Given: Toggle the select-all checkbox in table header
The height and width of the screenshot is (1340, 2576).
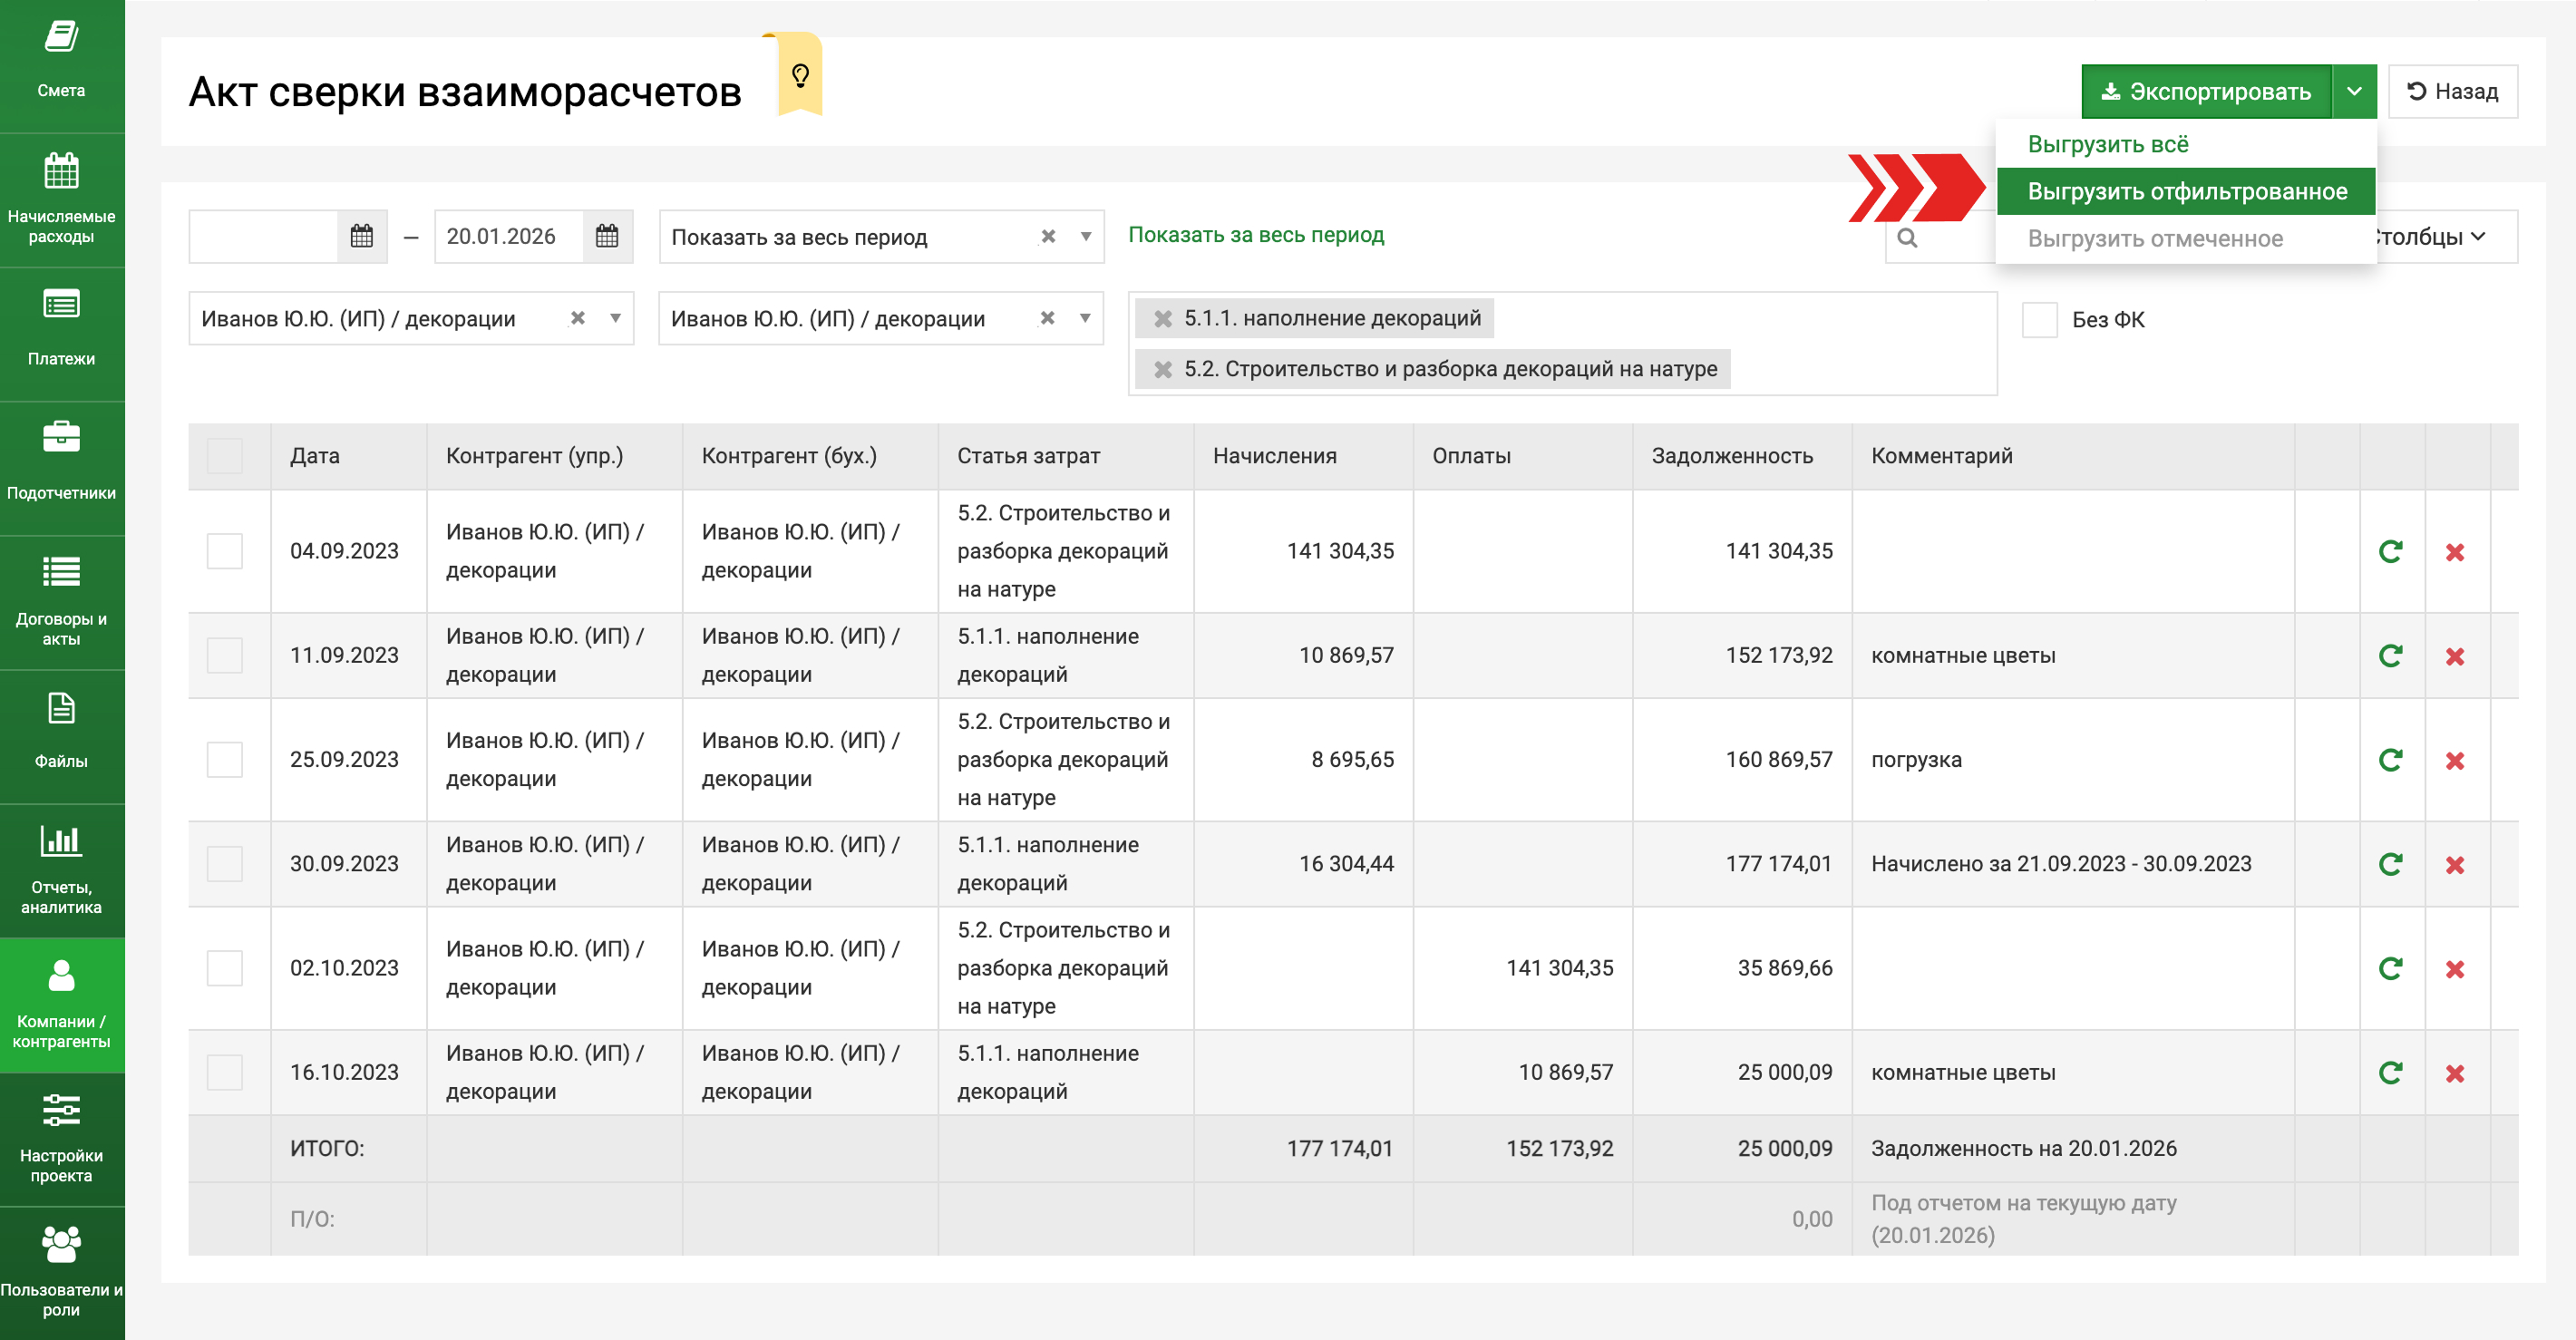Looking at the screenshot, I should 224,456.
